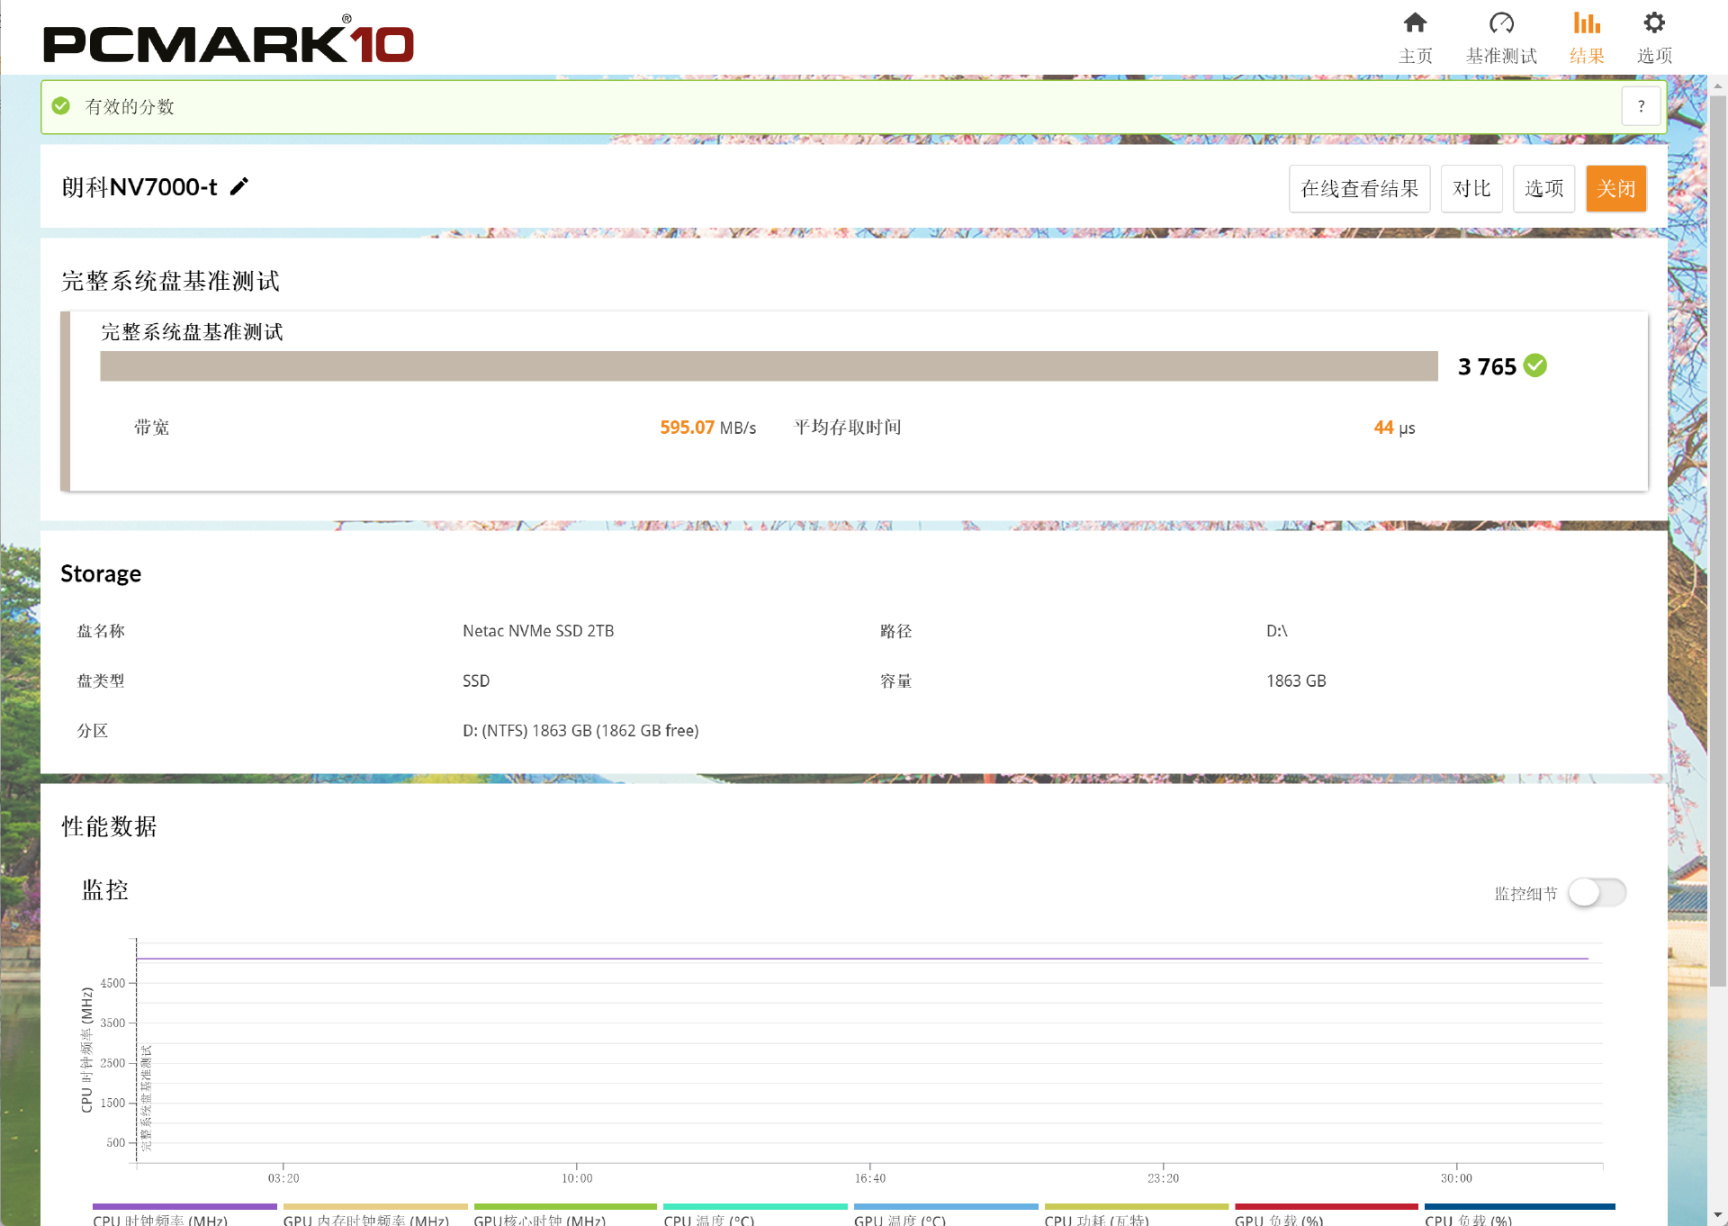Click the 盘类型 value SSD
The height and width of the screenshot is (1226, 1728).
(476, 681)
